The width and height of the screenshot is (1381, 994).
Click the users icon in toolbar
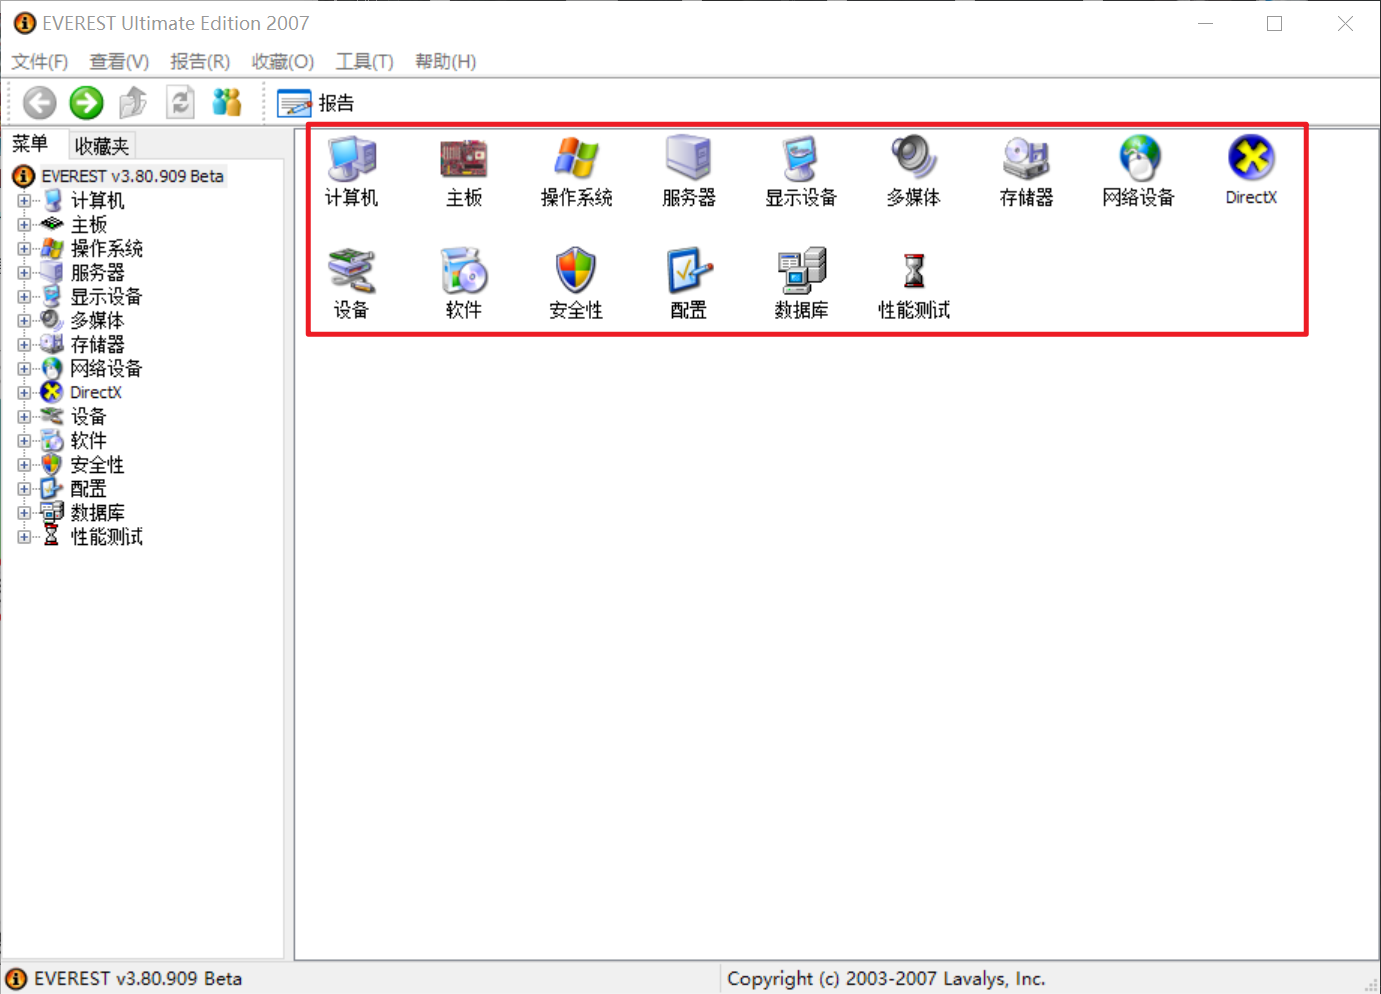[x=227, y=102]
